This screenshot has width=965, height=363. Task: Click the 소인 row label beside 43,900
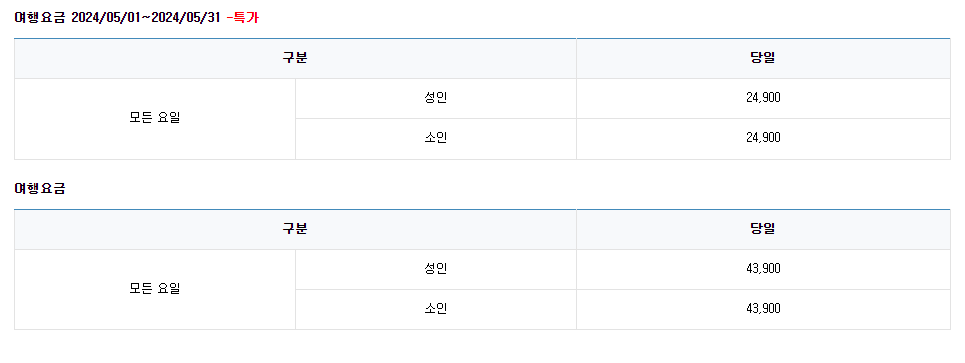pos(436,309)
